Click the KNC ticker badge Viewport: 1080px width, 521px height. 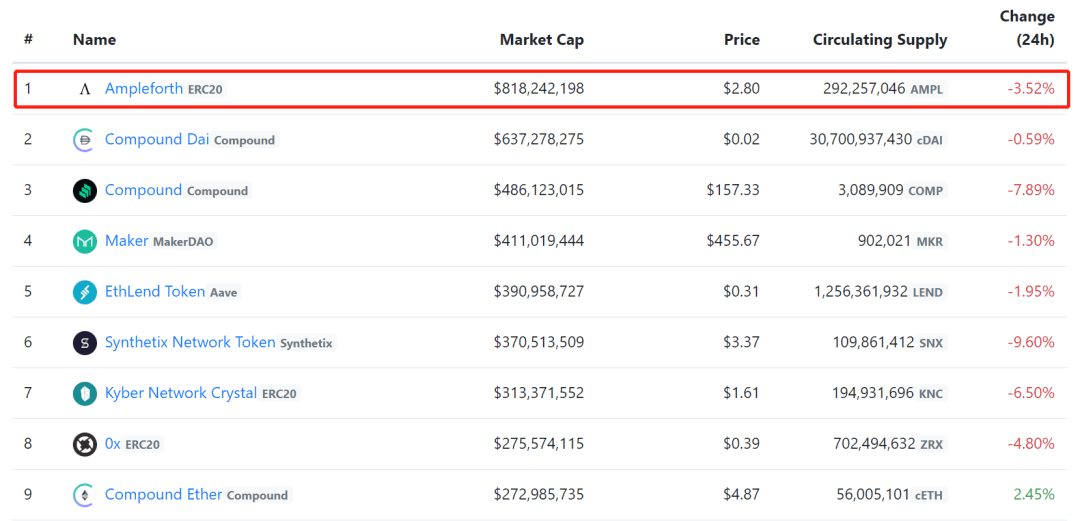(931, 394)
